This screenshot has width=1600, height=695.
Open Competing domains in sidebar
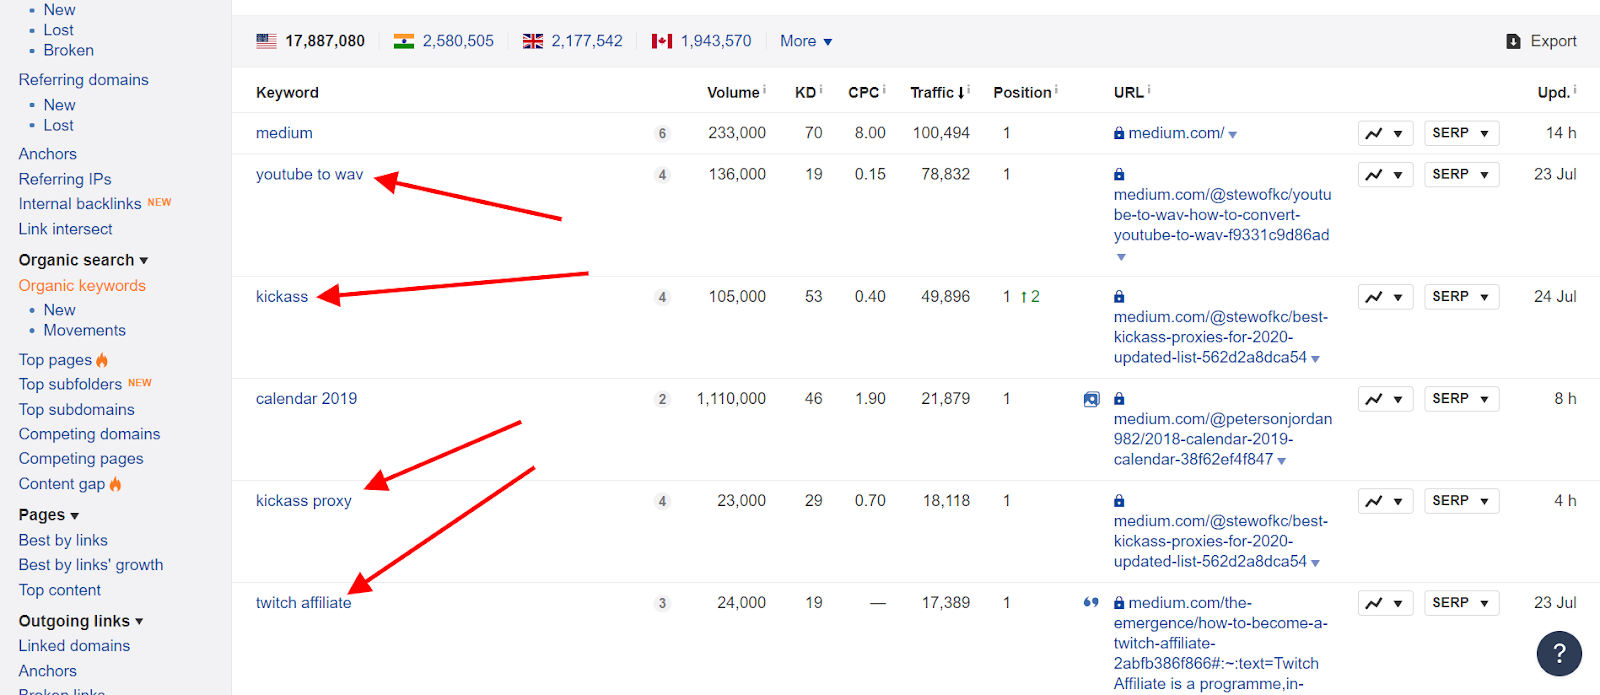tap(89, 434)
